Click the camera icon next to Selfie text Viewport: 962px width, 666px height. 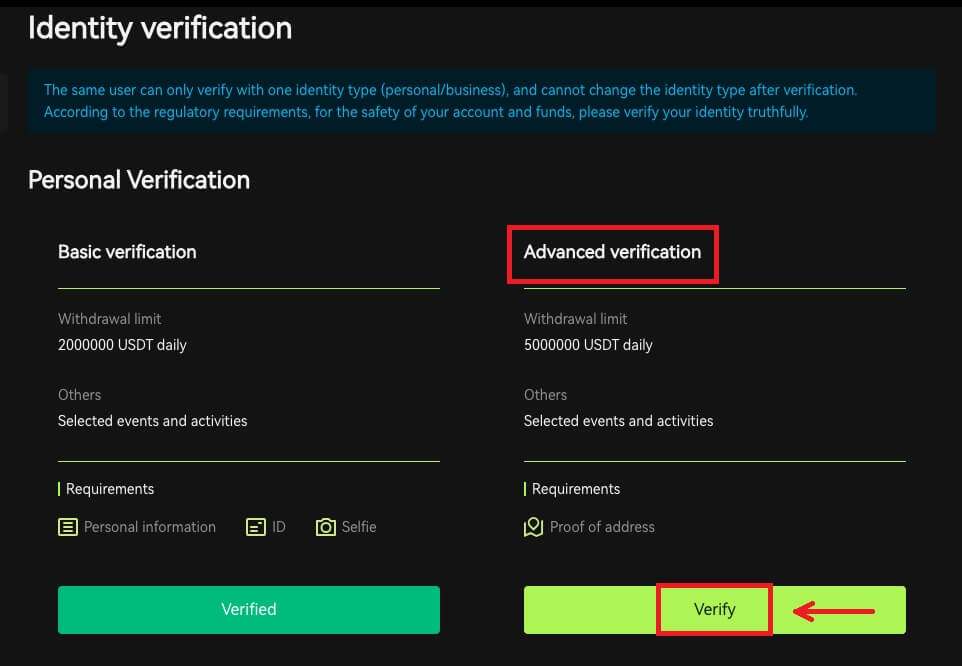326,526
